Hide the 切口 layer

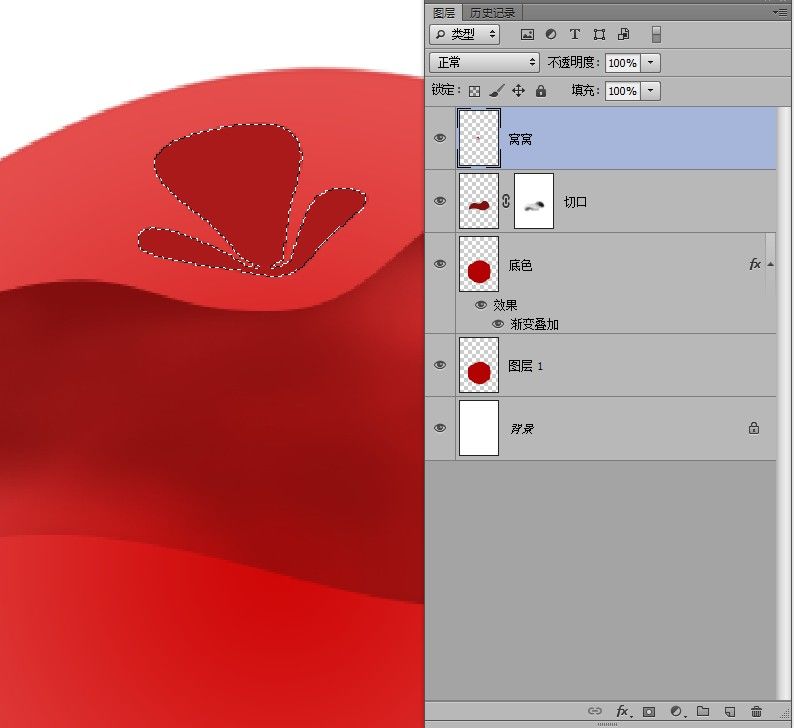440,201
